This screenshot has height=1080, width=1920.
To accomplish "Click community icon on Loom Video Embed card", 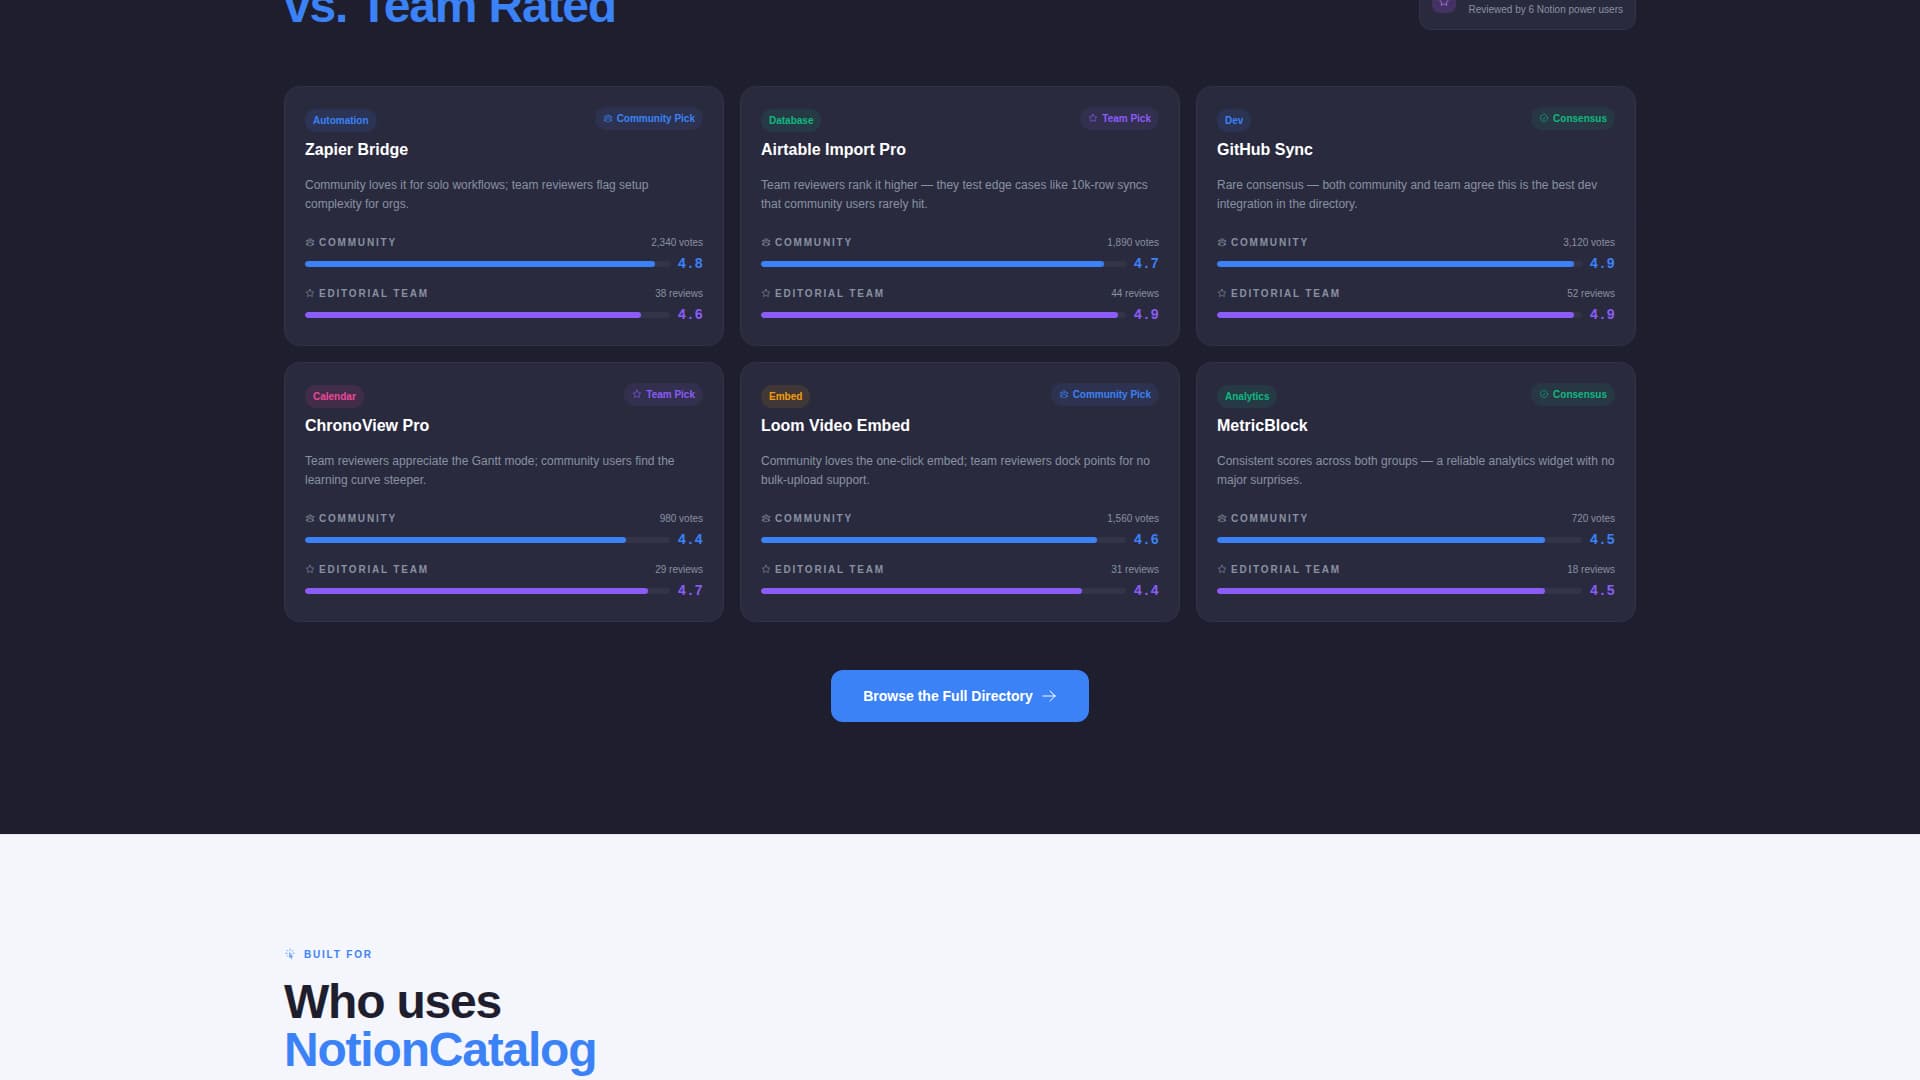I will [x=766, y=518].
